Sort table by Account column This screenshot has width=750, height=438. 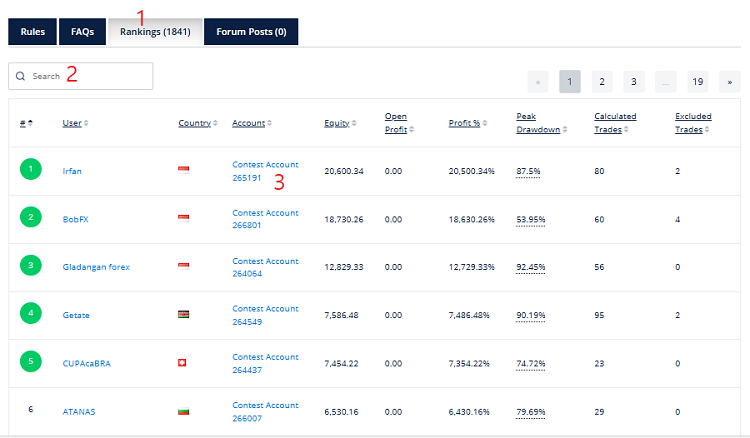[252, 123]
